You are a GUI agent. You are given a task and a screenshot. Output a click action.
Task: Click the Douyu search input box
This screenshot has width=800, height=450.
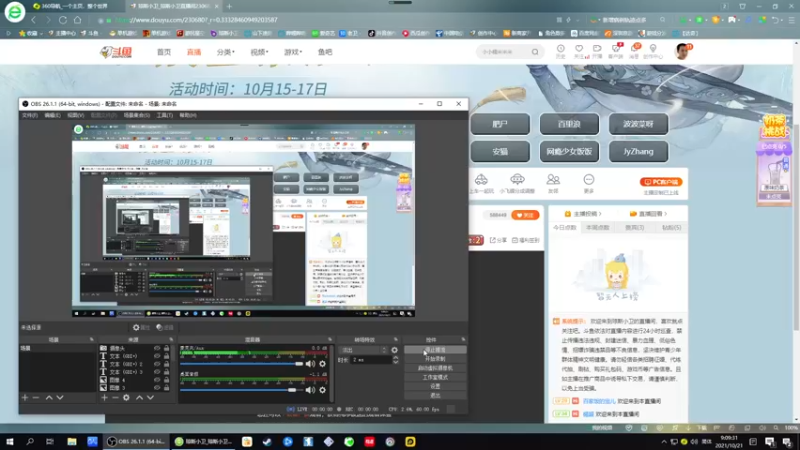click(x=504, y=52)
